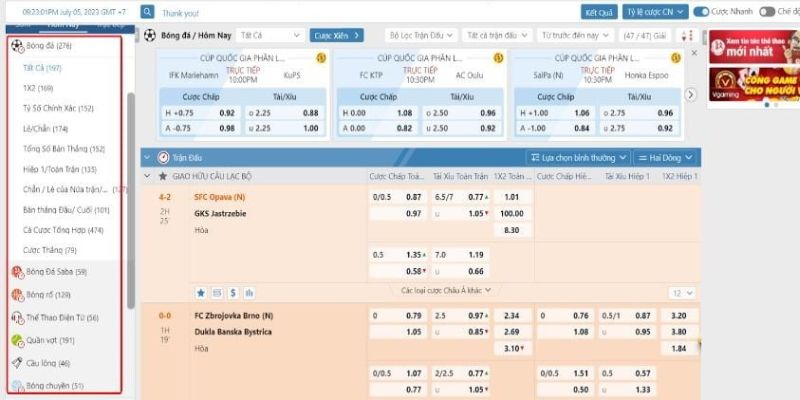Open the Tỷ lệ cược CN dropdown
Image resolution: width=800 pixels, height=400 pixels.
(x=655, y=12)
